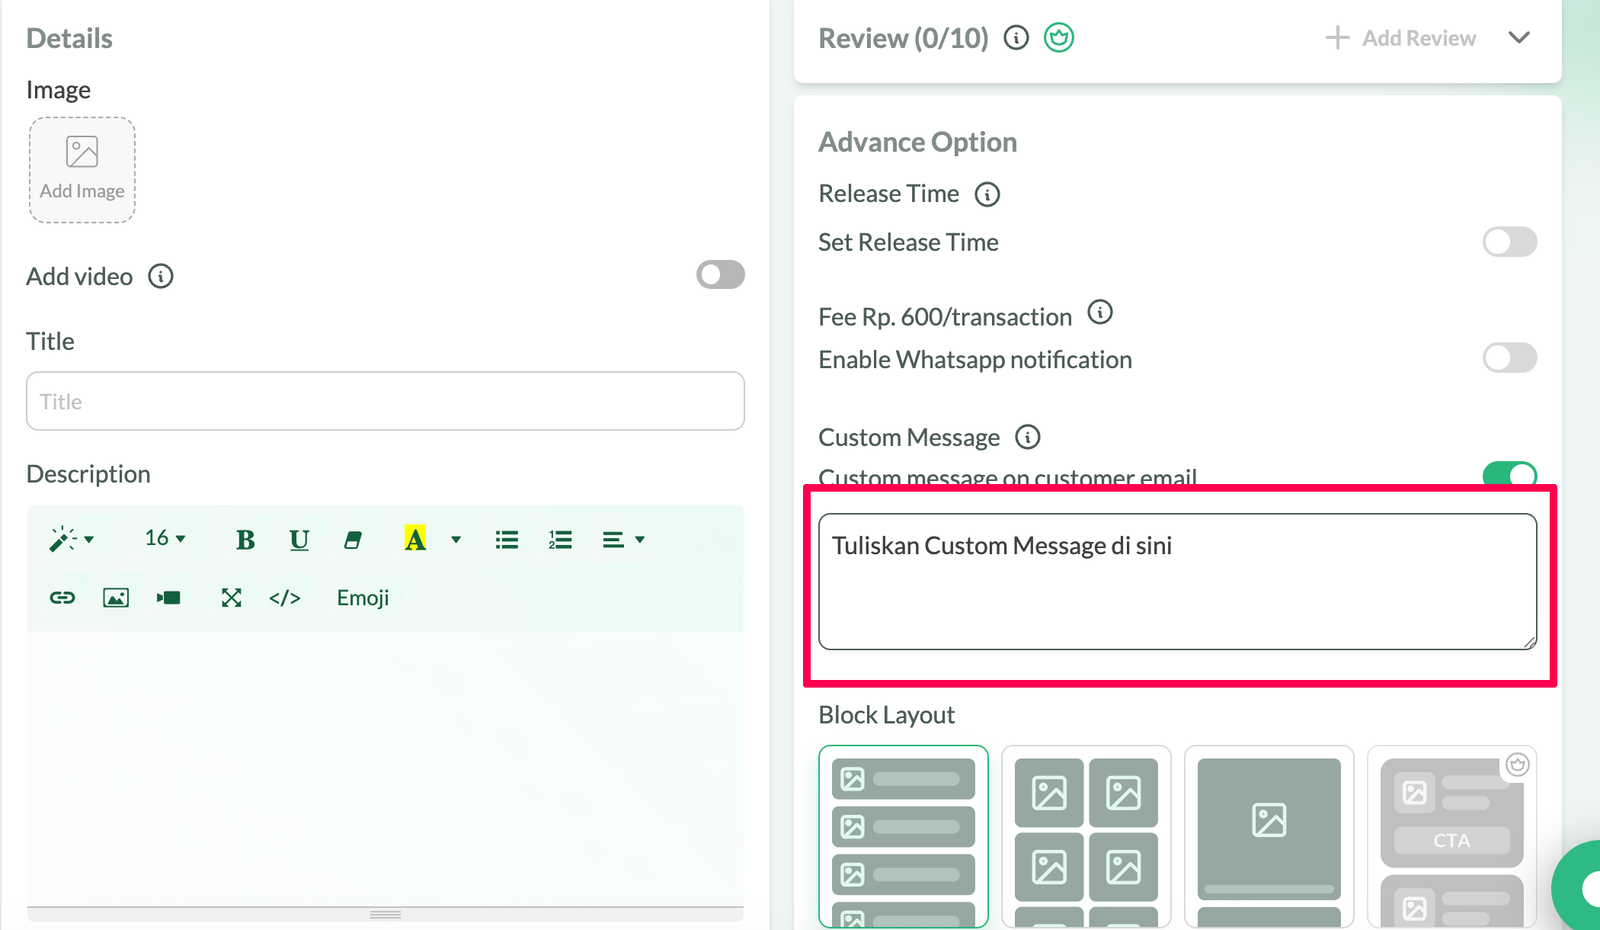Open the text color dropdown arrow
1600x930 pixels.
[456, 540]
